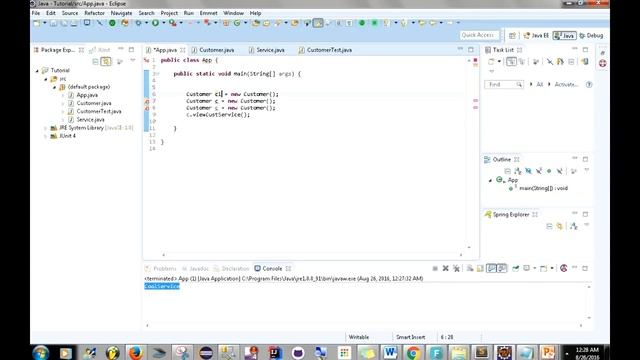Click the Activate link in Task List
640x360 pixels.
[x=566, y=84]
